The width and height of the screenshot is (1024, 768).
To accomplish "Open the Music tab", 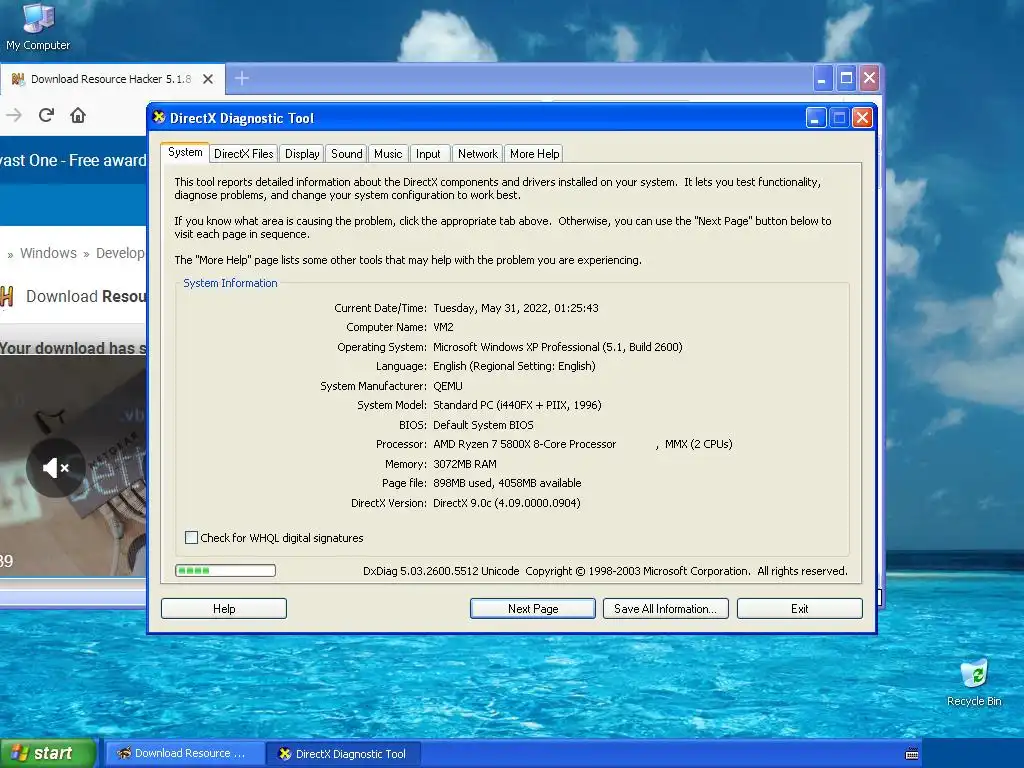I will pos(388,153).
